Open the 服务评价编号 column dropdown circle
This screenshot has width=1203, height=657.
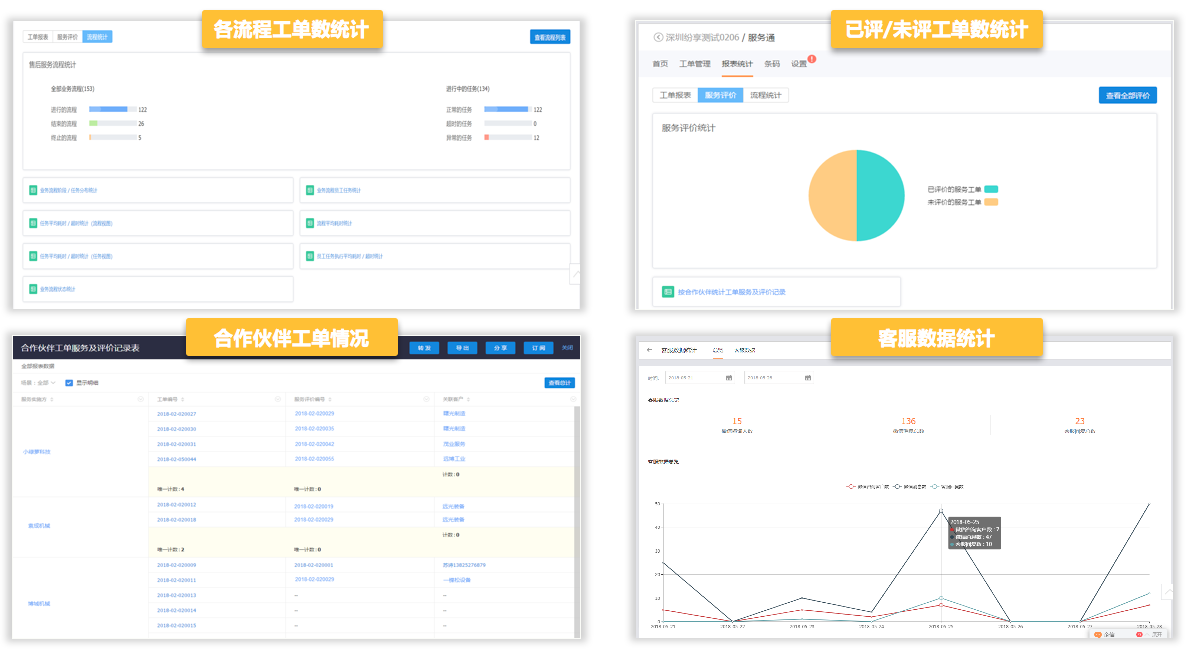pos(427,399)
